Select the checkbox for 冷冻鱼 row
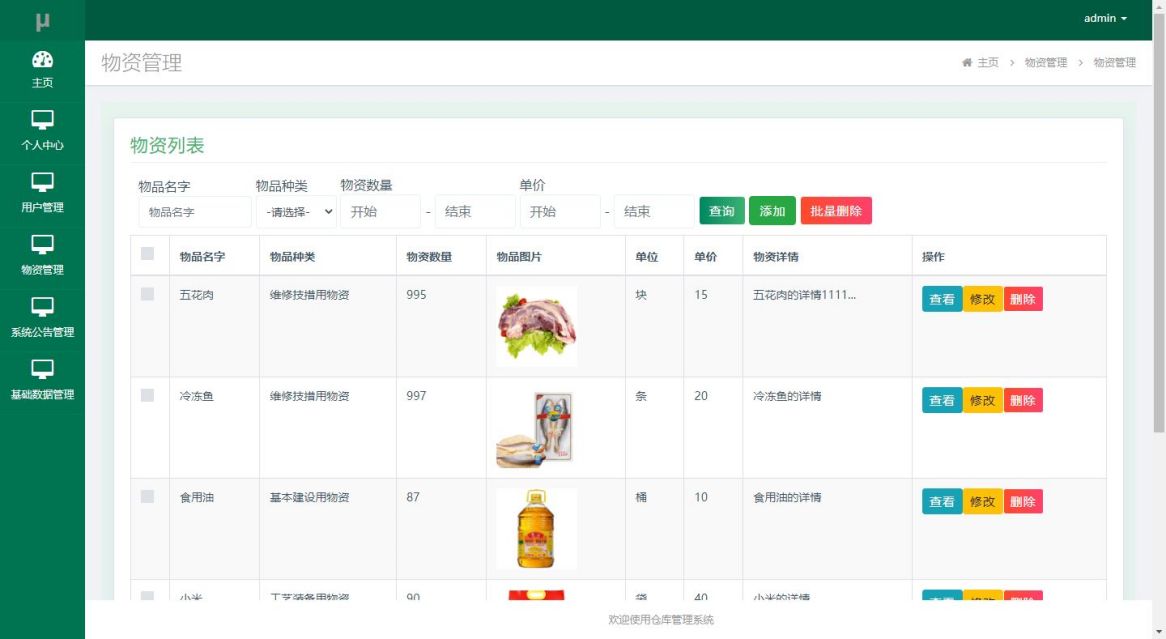The width and height of the screenshot is (1166, 639). point(148,395)
